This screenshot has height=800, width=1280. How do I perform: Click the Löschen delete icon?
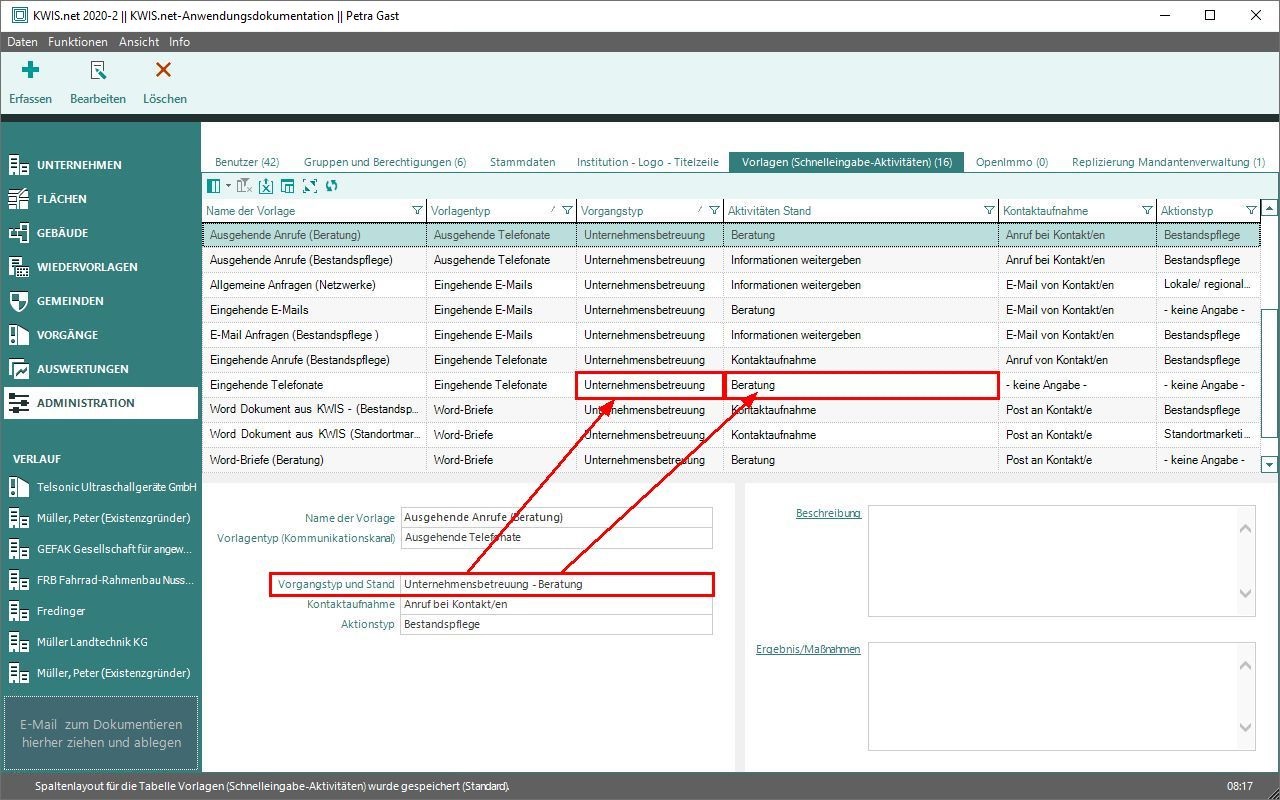pyautogui.click(x=164, y=70)
